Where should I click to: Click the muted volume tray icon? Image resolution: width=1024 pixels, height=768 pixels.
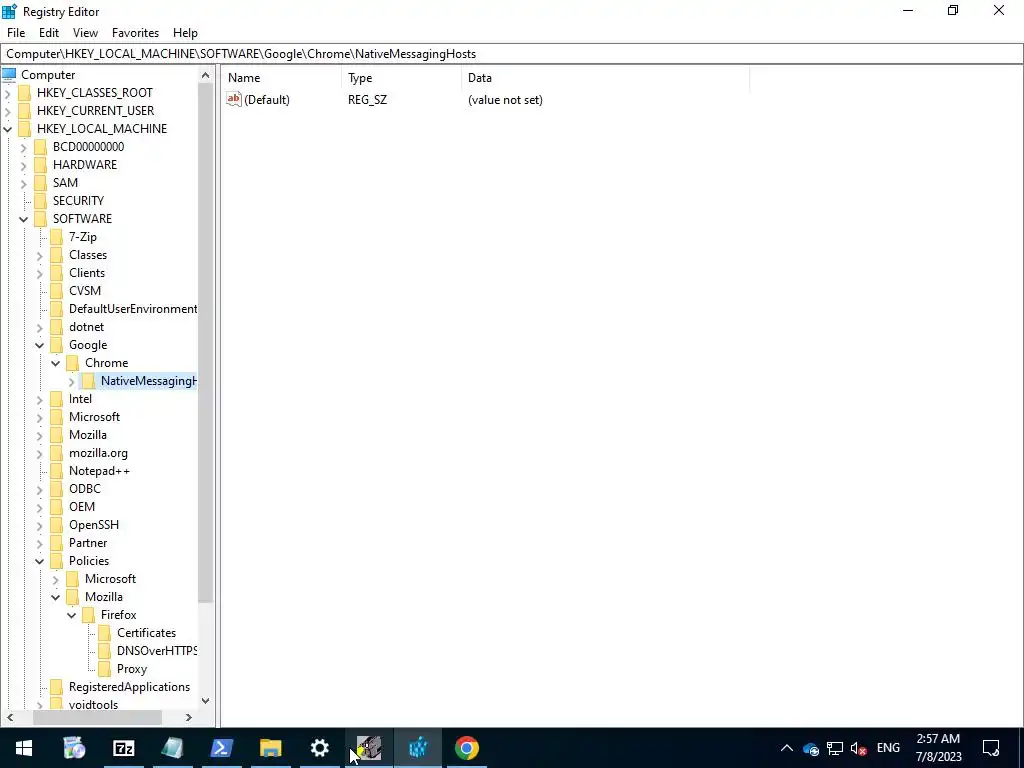(858, 748)
